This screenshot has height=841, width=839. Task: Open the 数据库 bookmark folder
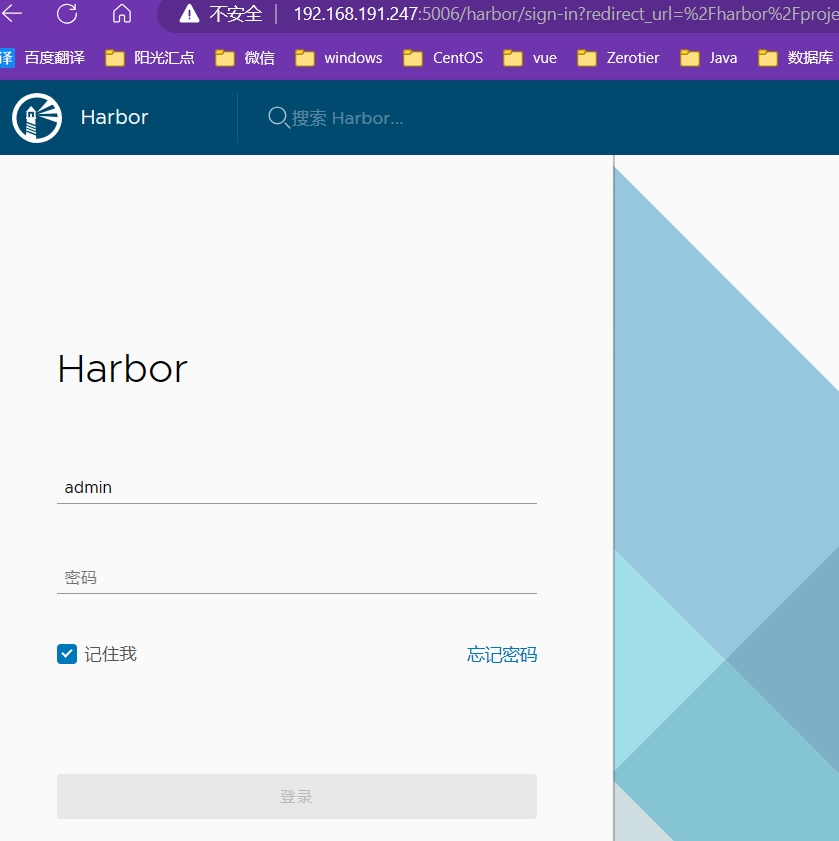[796, 57]
